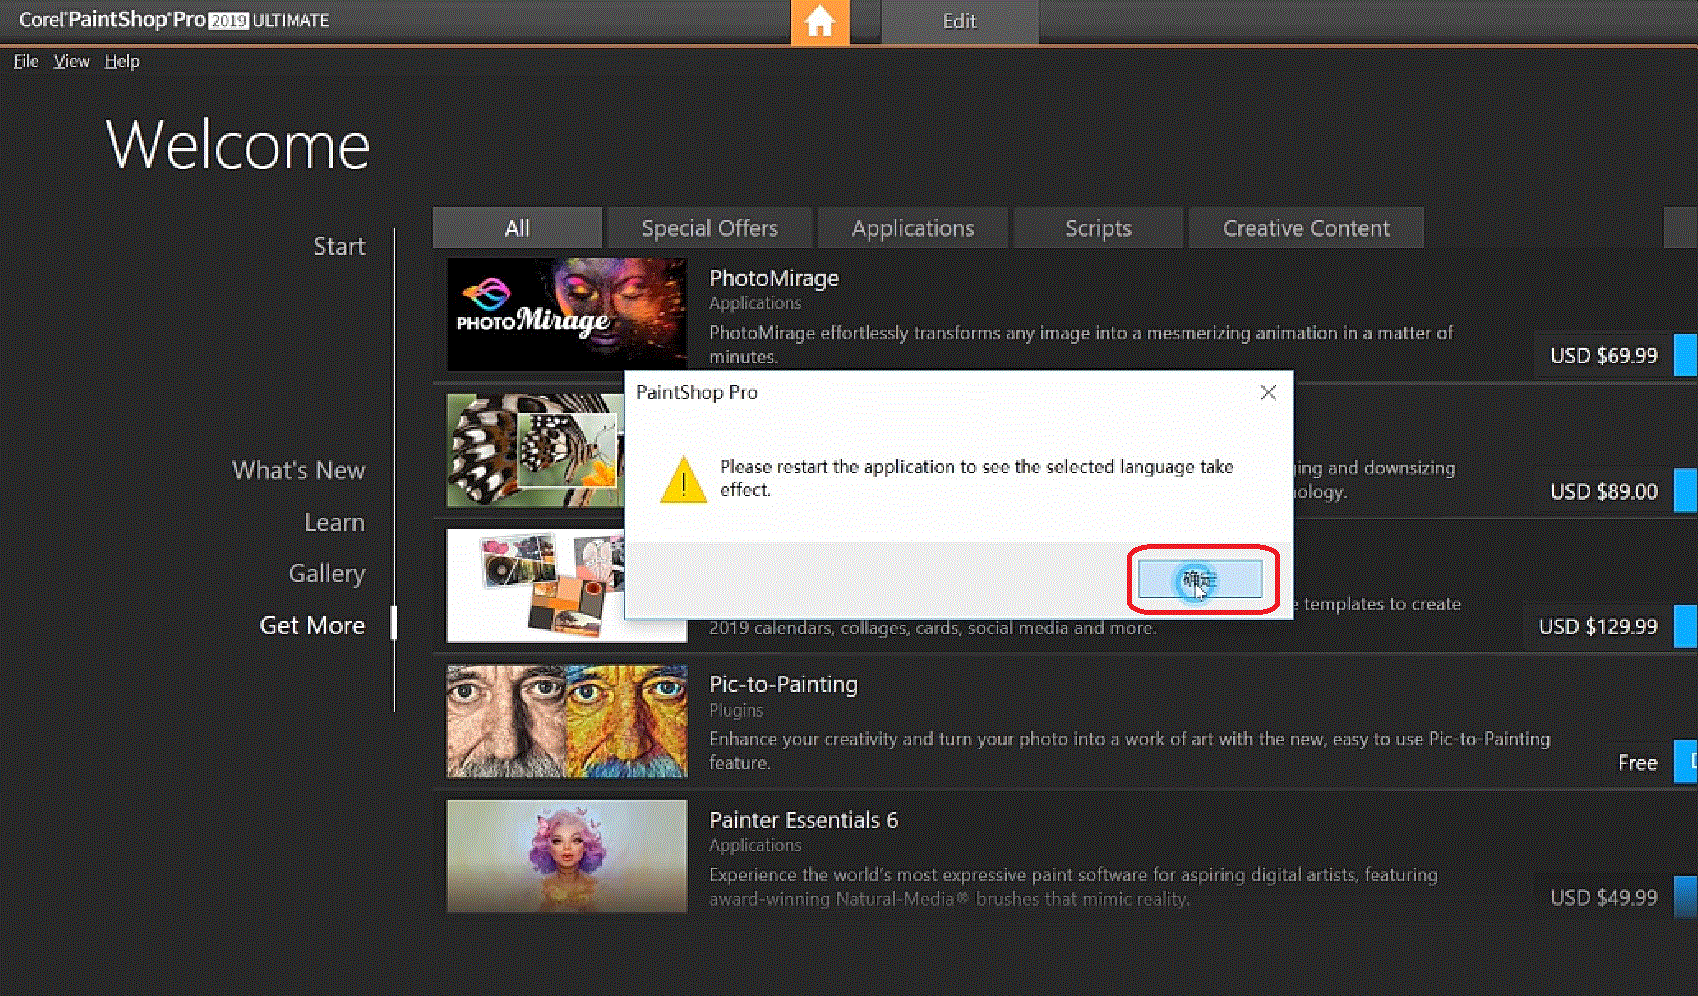Open the Painter Essentials 6 thumbnail
1698x996 pixels.
click(x=566, y=856)
